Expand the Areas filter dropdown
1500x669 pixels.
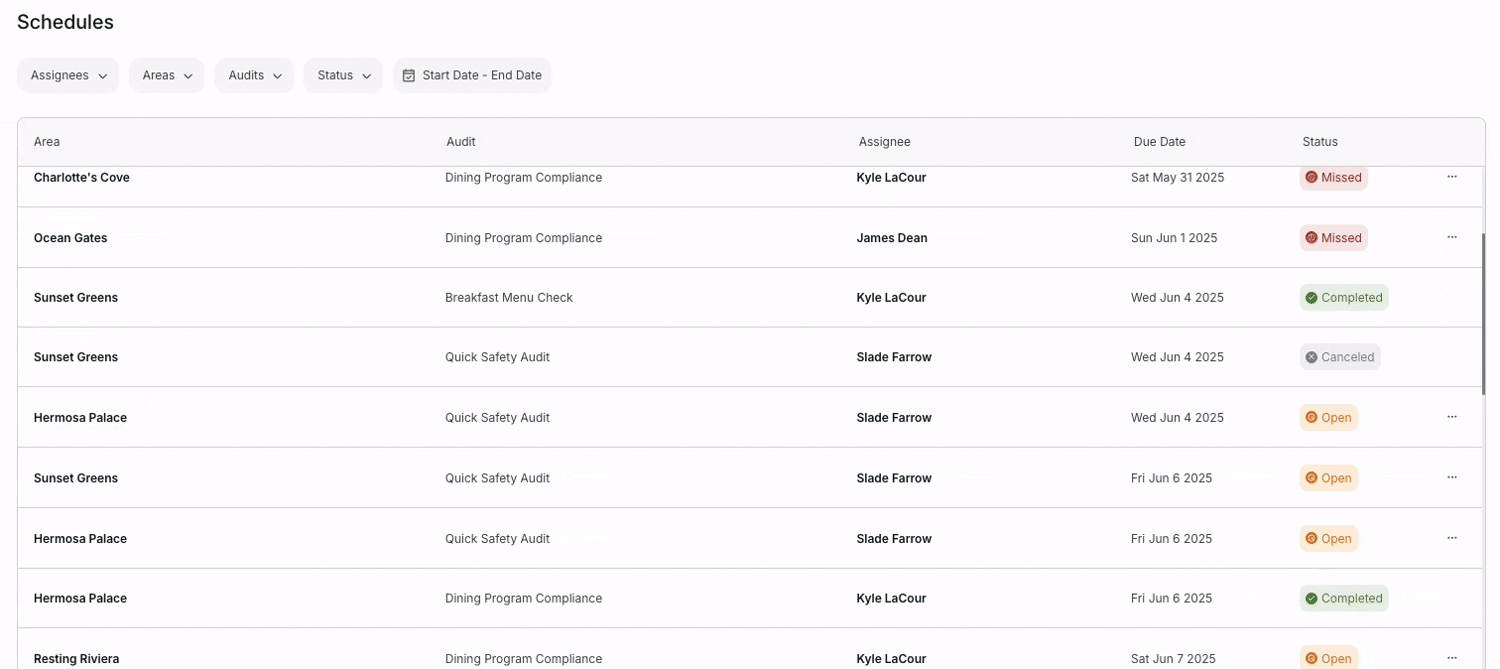pyautogui.click(x=166, y=75)
